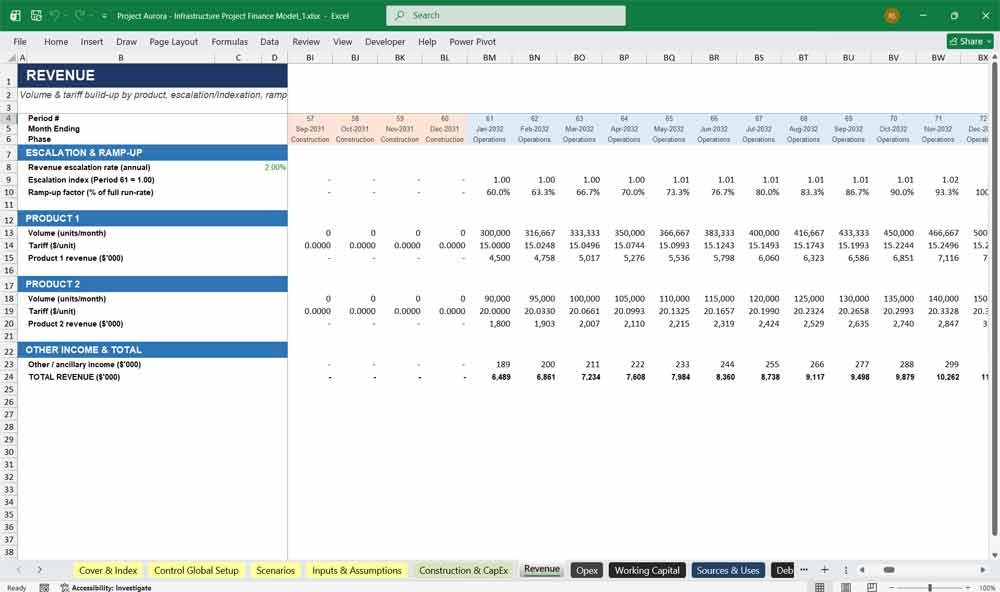The height and width of the screenshot is (592, 1000).
Task: Click the vertical scrollbar thumb
Action: (994, 298)
